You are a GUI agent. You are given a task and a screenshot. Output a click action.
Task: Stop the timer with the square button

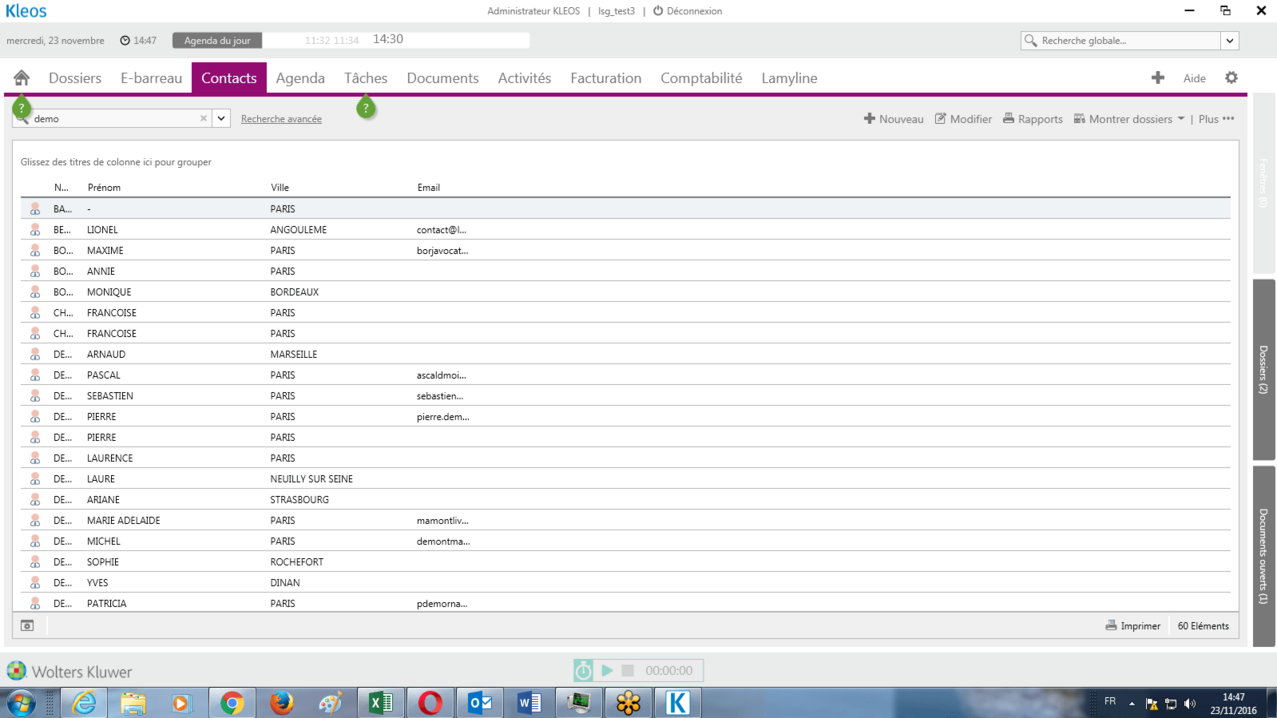[x=628, y=670]
